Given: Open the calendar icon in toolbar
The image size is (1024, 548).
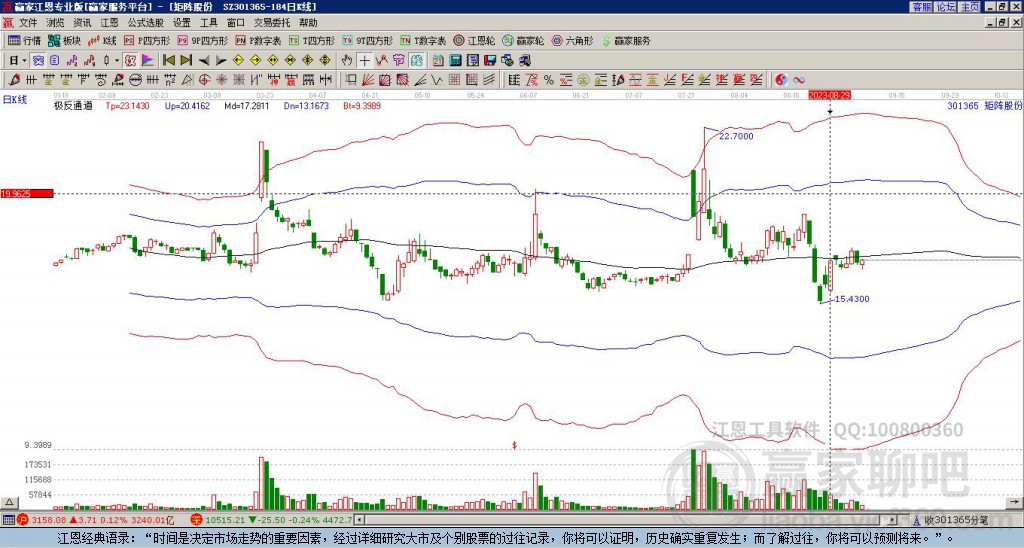Looking at the screenshot, I should tap(438, 61).
